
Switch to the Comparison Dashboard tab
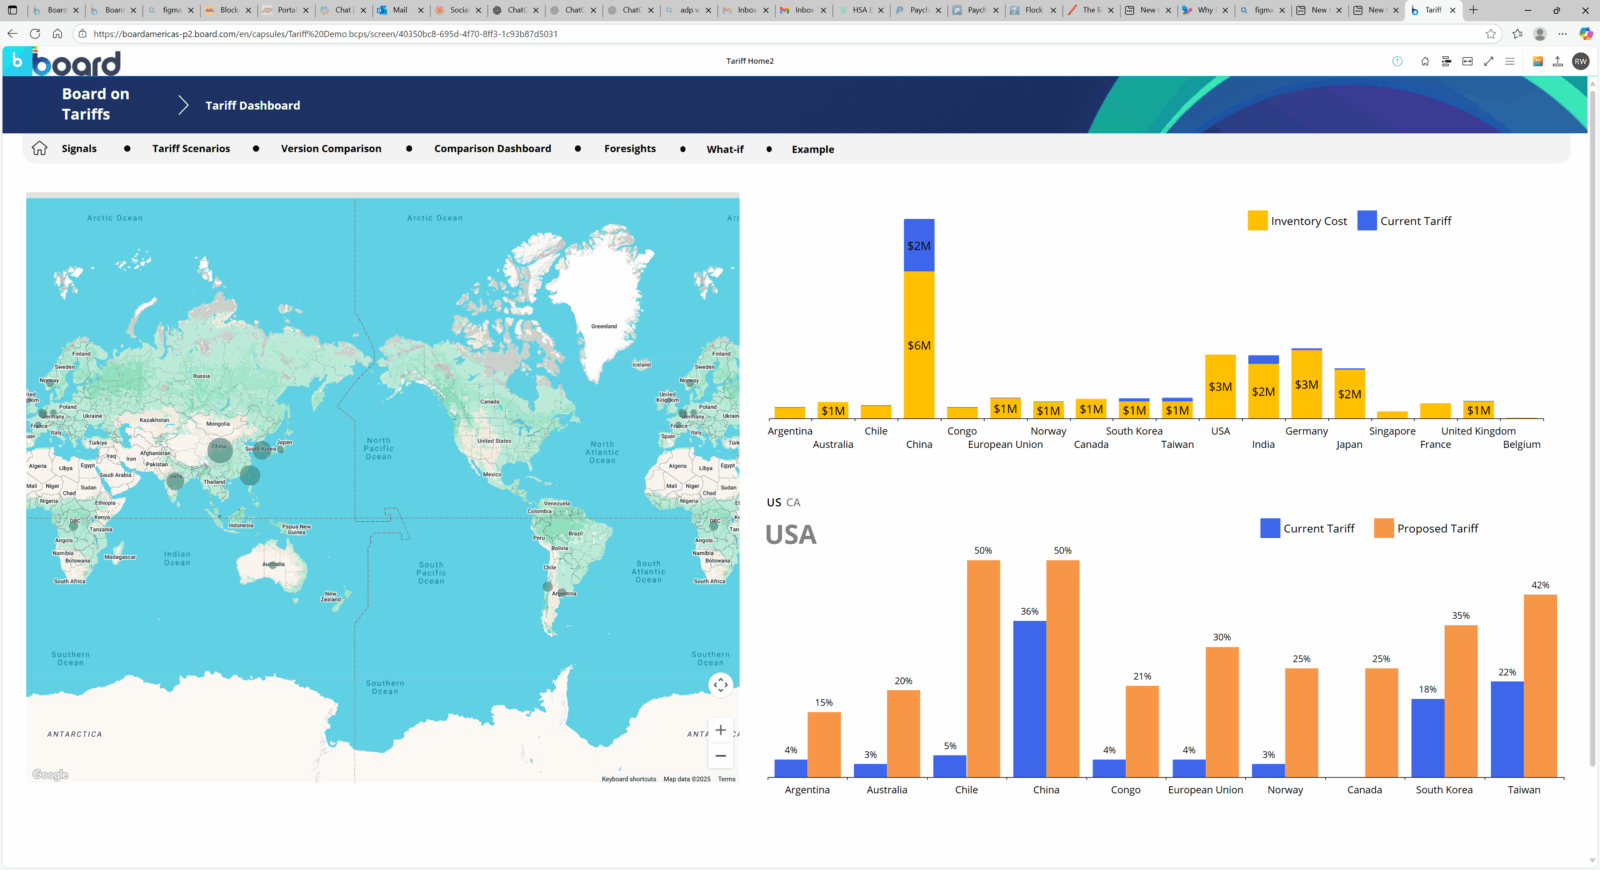click(492, 149)
